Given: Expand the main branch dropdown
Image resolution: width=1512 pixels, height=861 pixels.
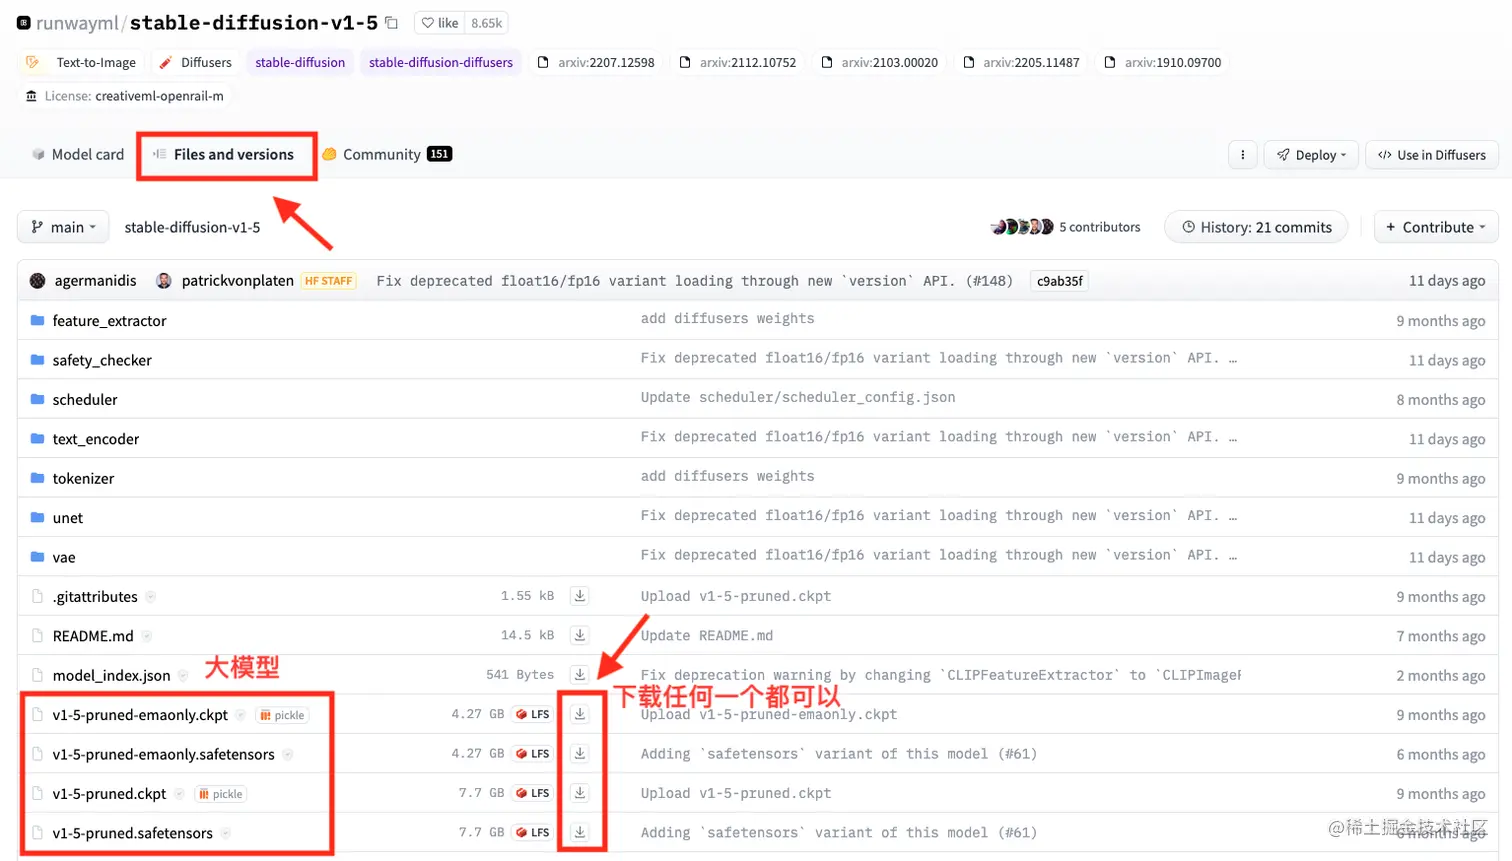Looking at the screenshot, I should point(63,227).
